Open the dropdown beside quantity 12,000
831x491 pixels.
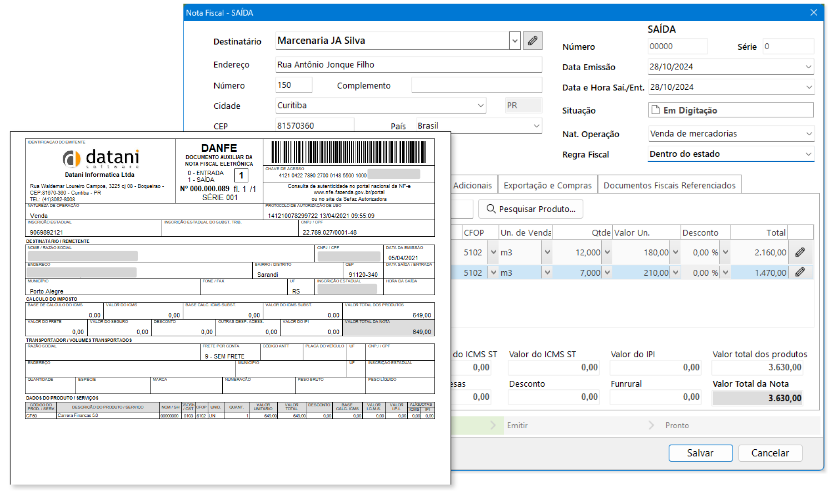point(607,252)
